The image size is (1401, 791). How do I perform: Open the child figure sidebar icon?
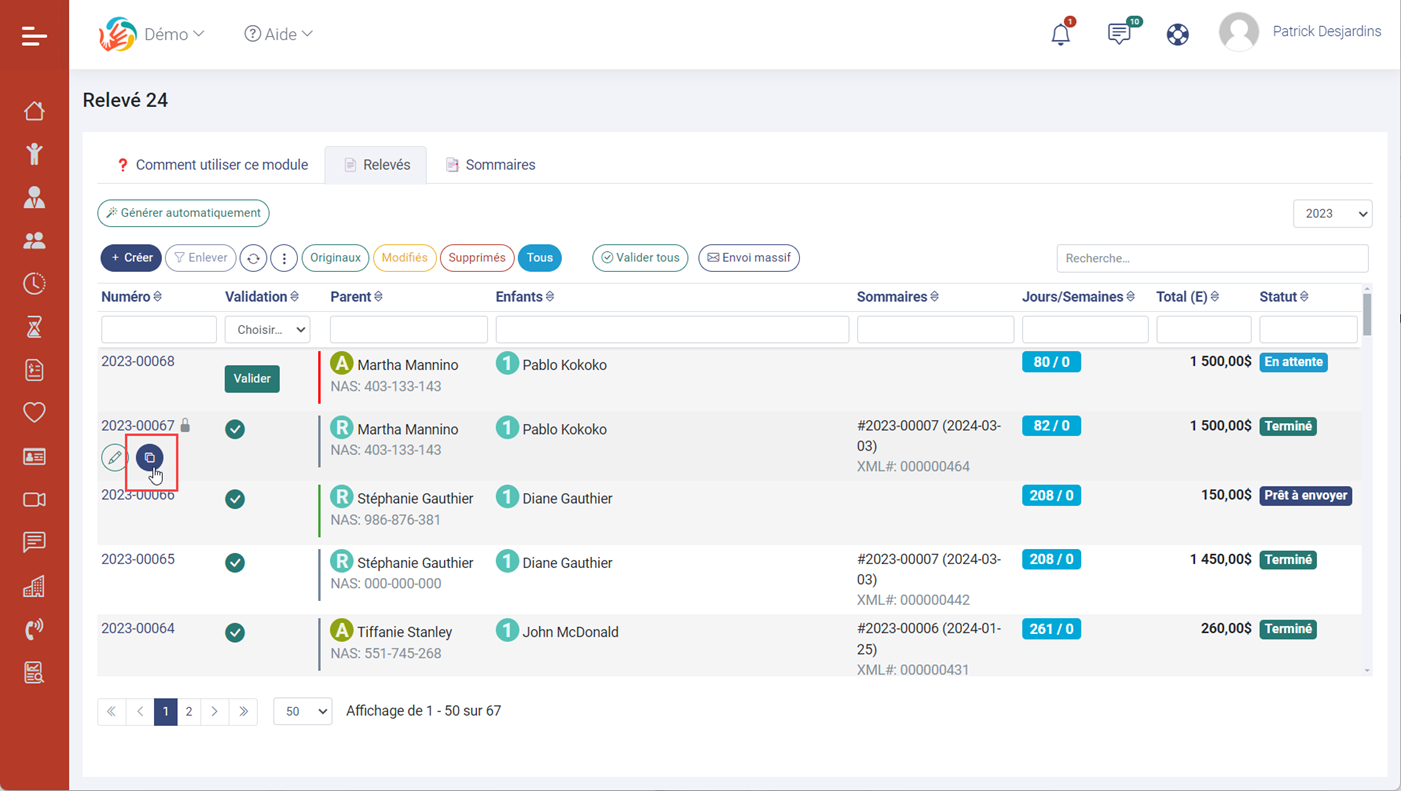(x=34, y=153)
